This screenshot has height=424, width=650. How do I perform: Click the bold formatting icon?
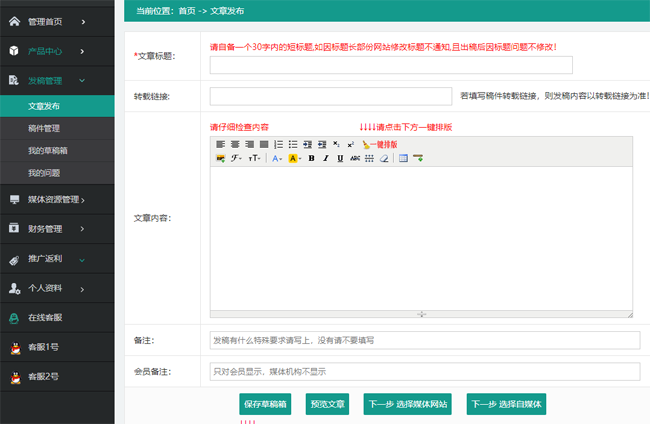[x=312, y=158]
